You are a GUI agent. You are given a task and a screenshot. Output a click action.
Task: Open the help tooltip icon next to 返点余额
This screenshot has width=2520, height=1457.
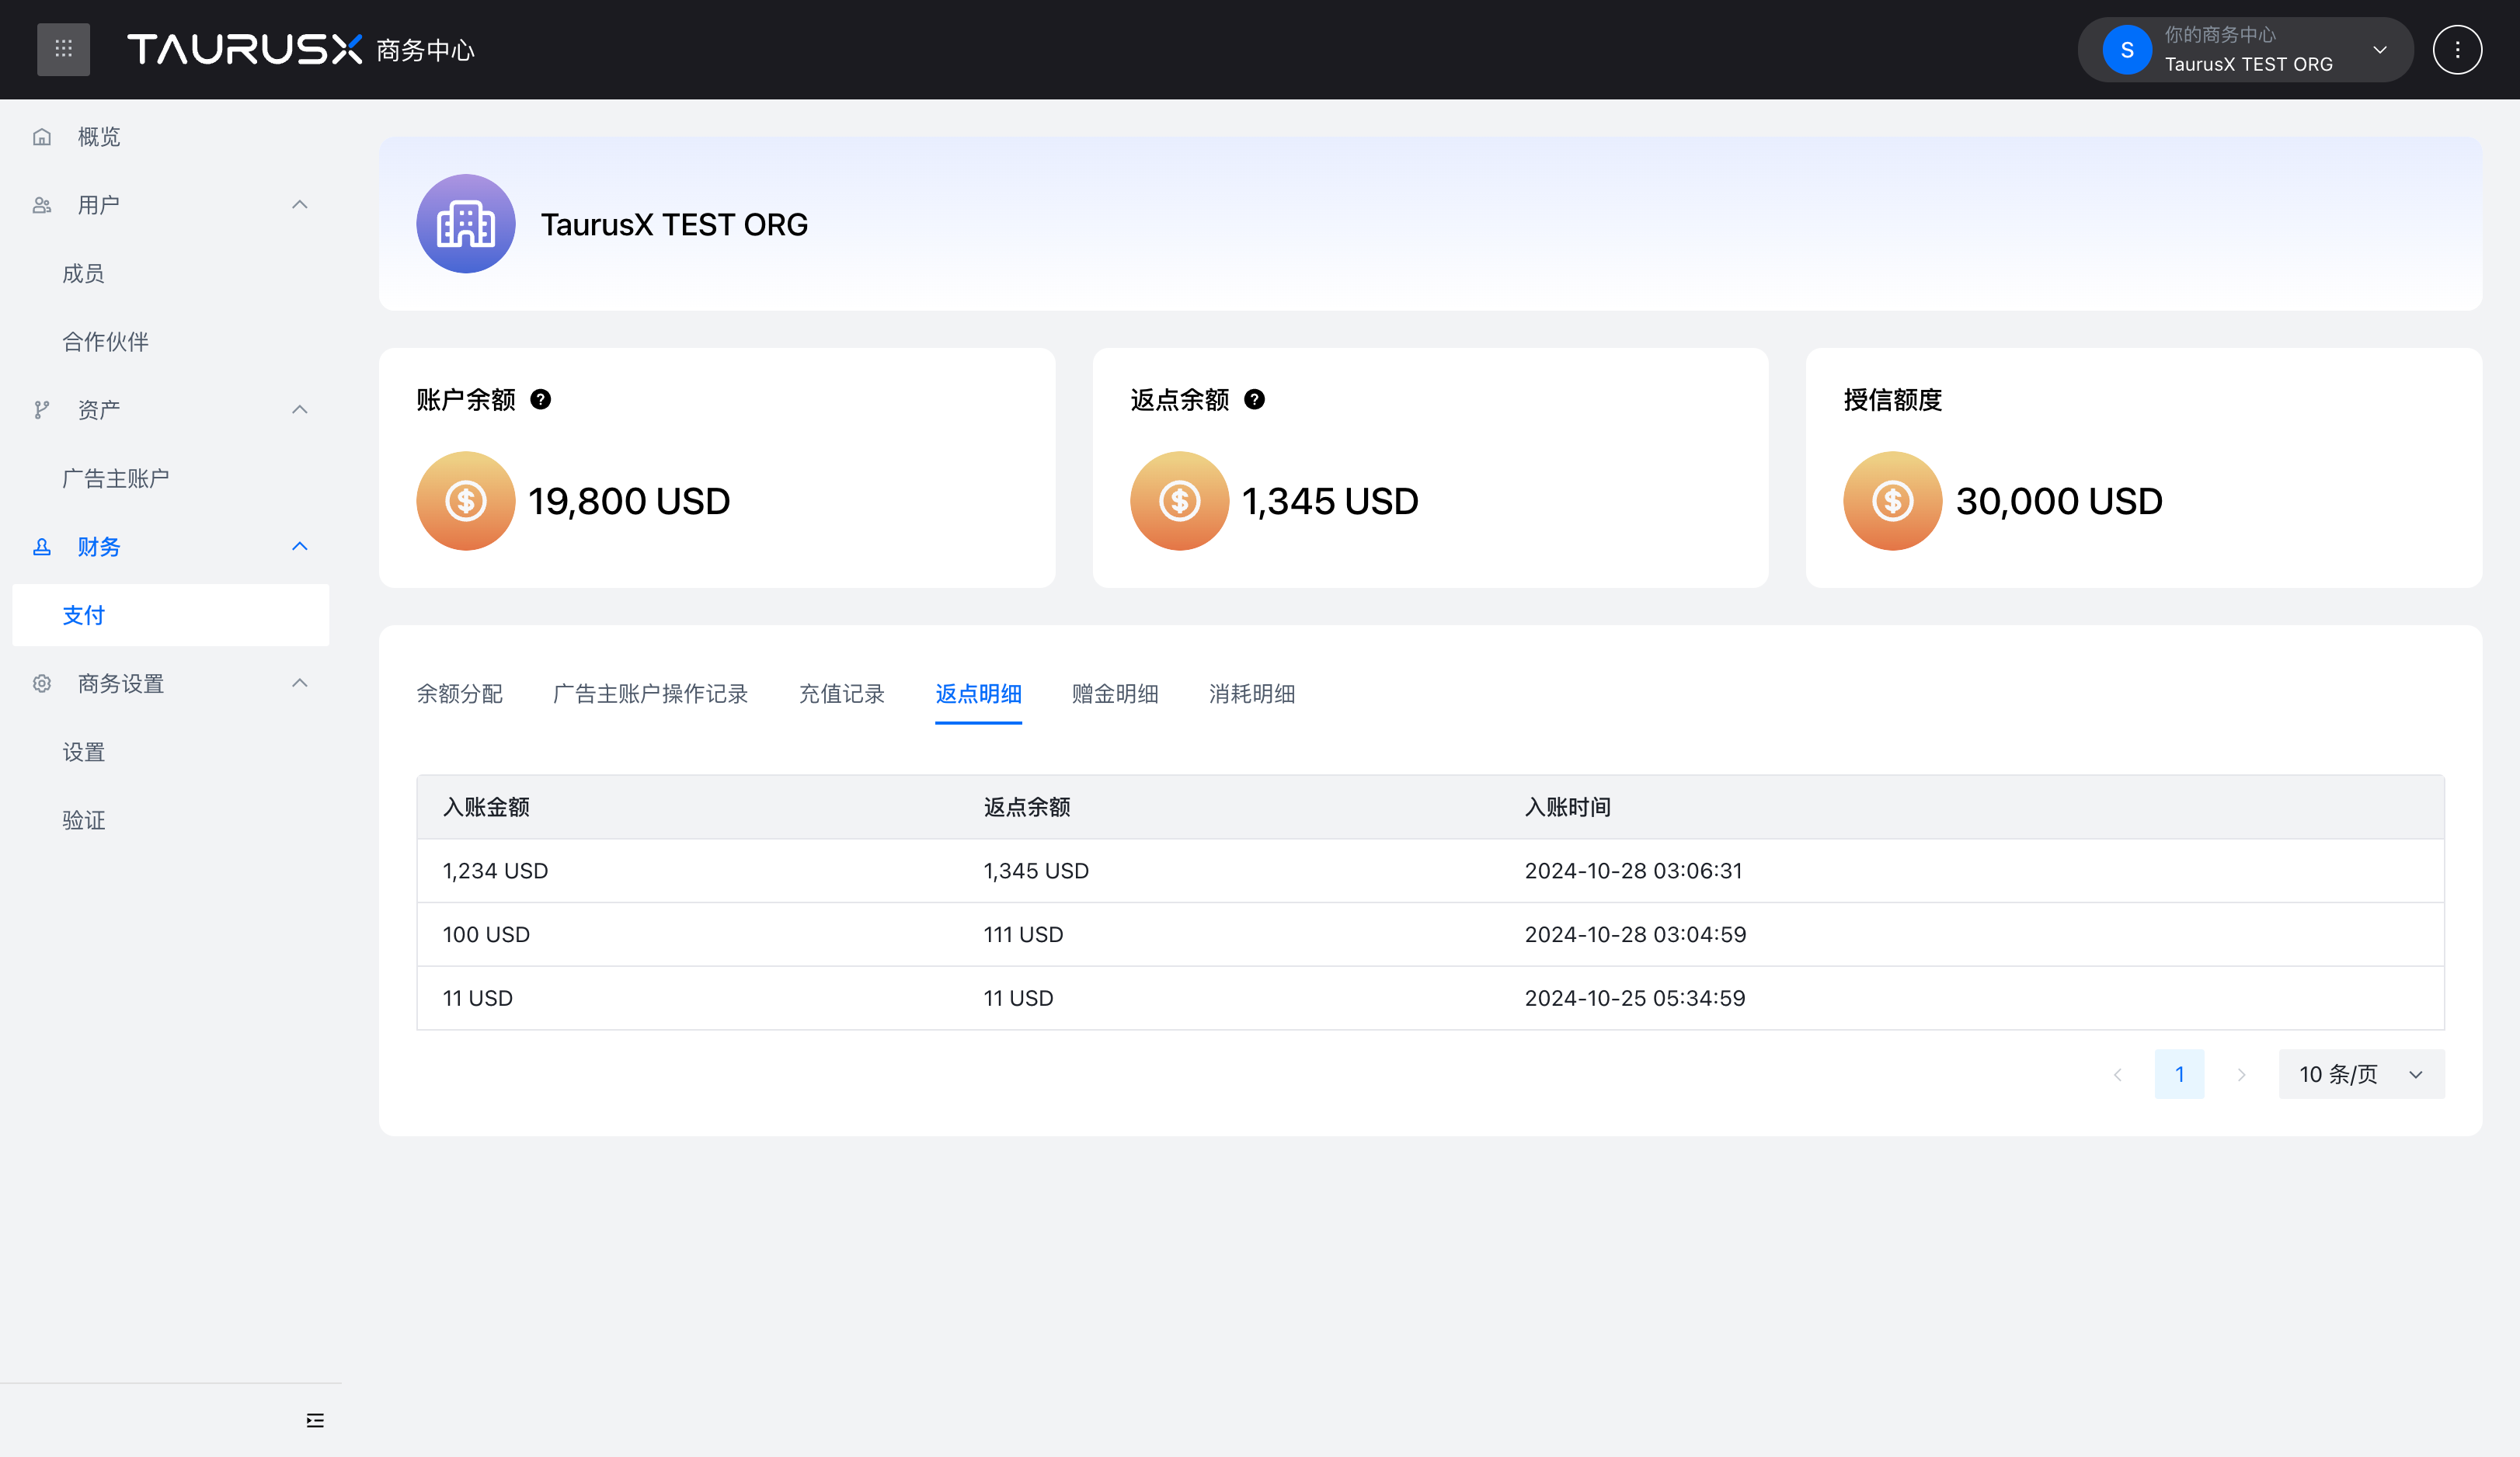click(1254, 400)
